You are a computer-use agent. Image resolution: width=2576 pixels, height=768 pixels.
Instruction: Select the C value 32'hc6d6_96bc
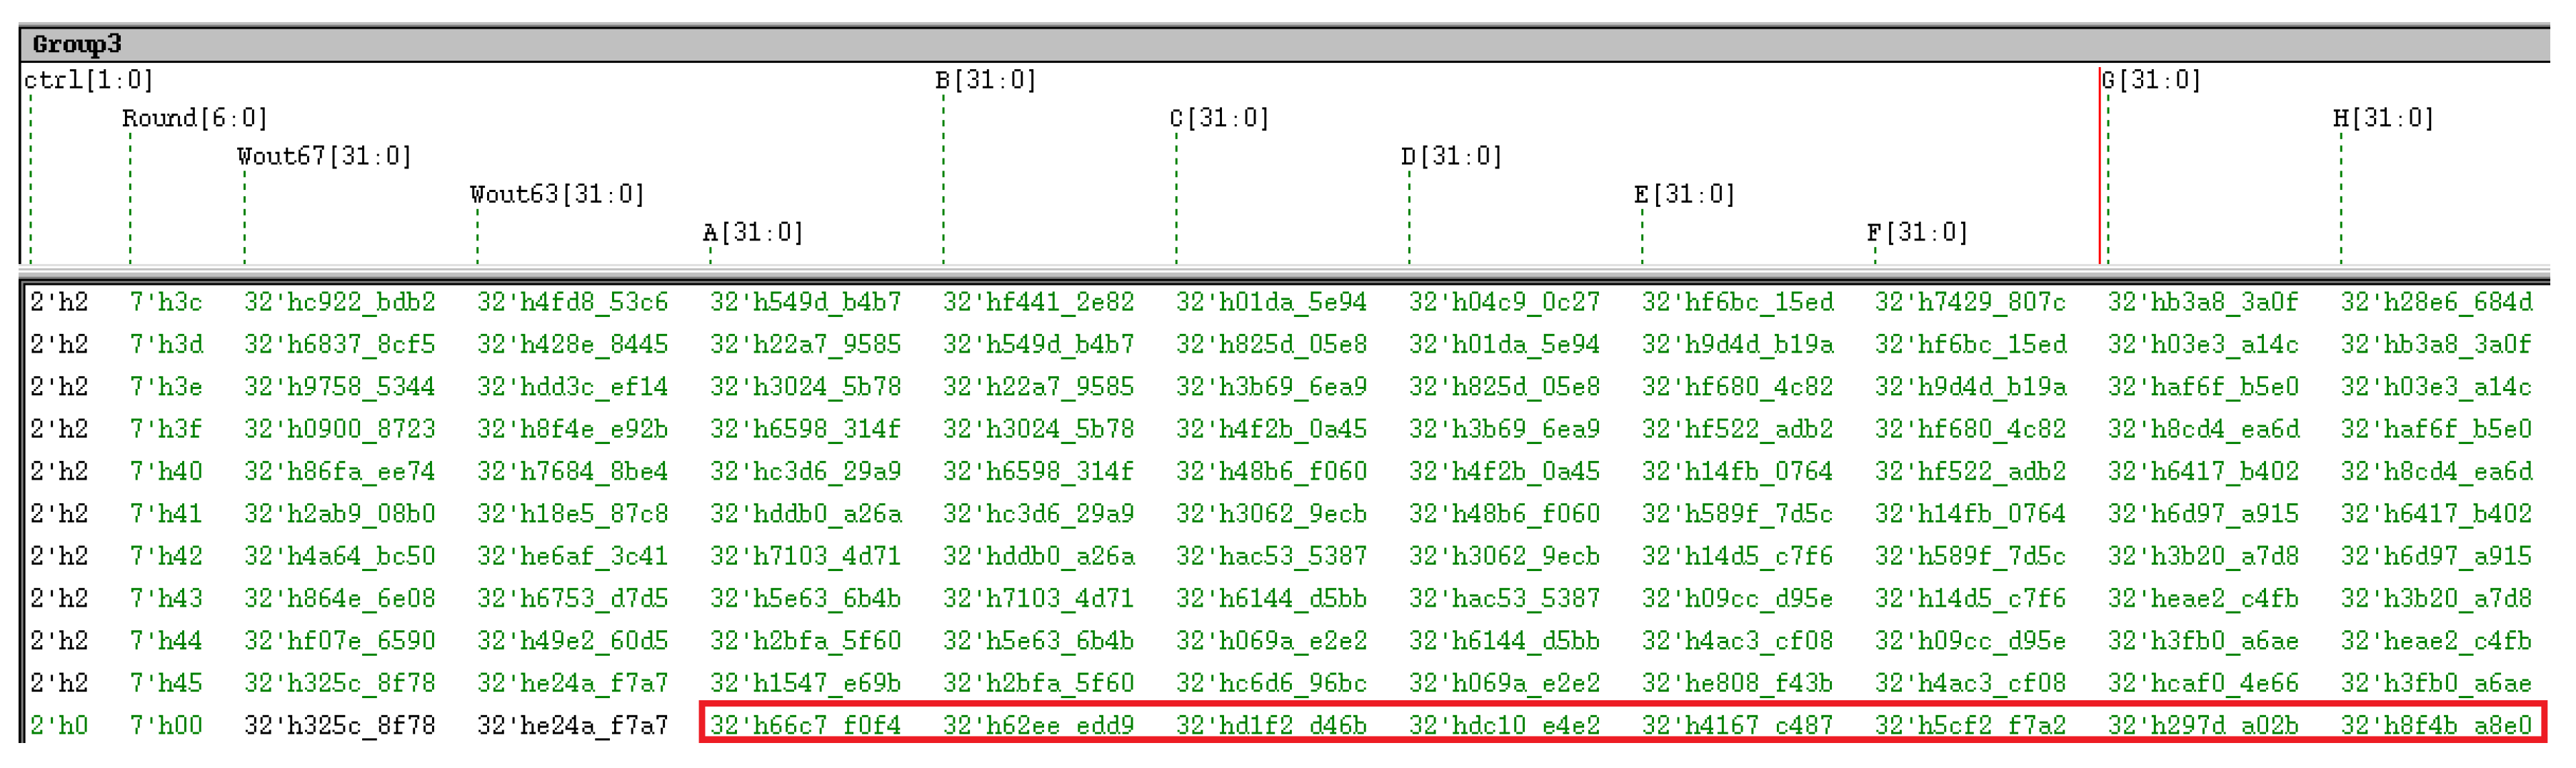pyautogui.click(x=1272, y=683)
